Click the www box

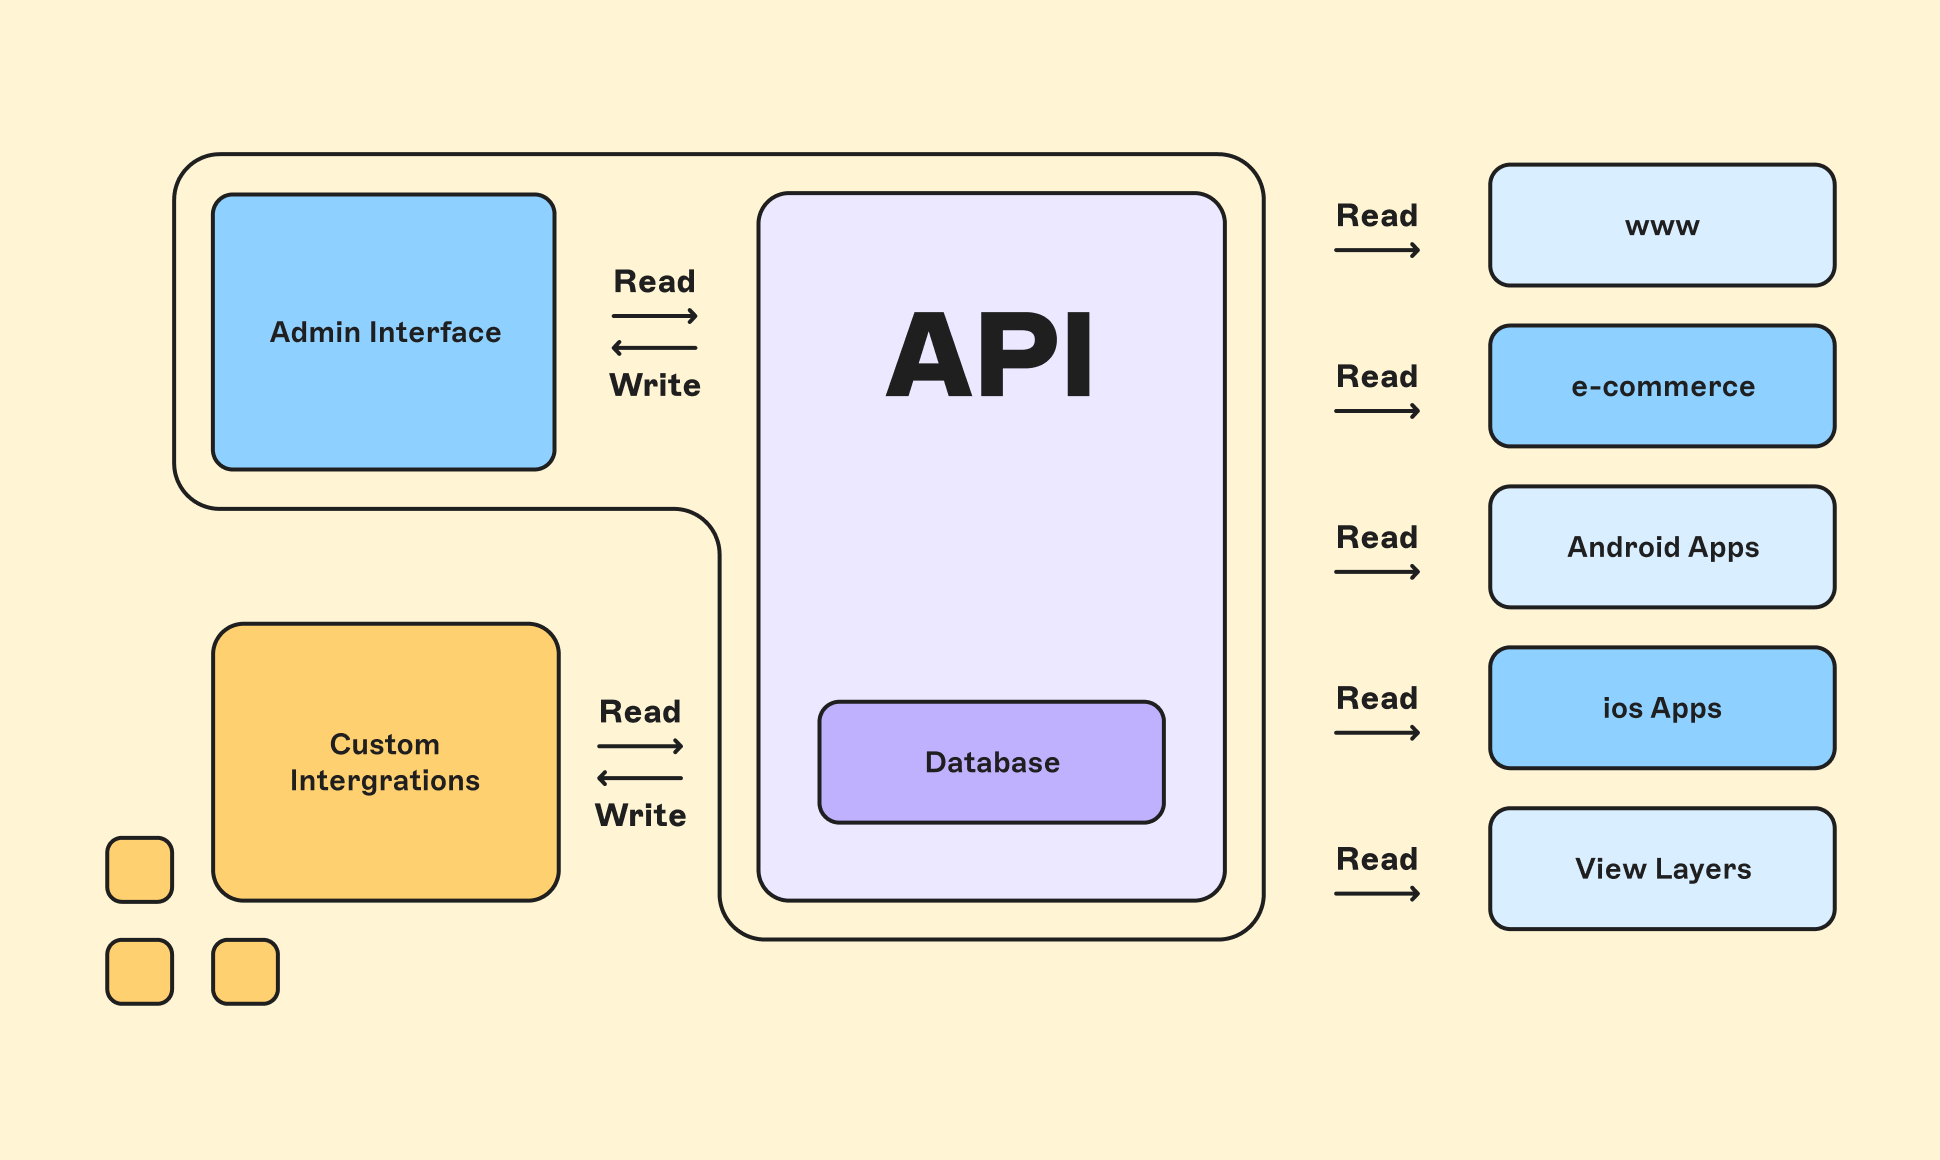click(1662, 225)
